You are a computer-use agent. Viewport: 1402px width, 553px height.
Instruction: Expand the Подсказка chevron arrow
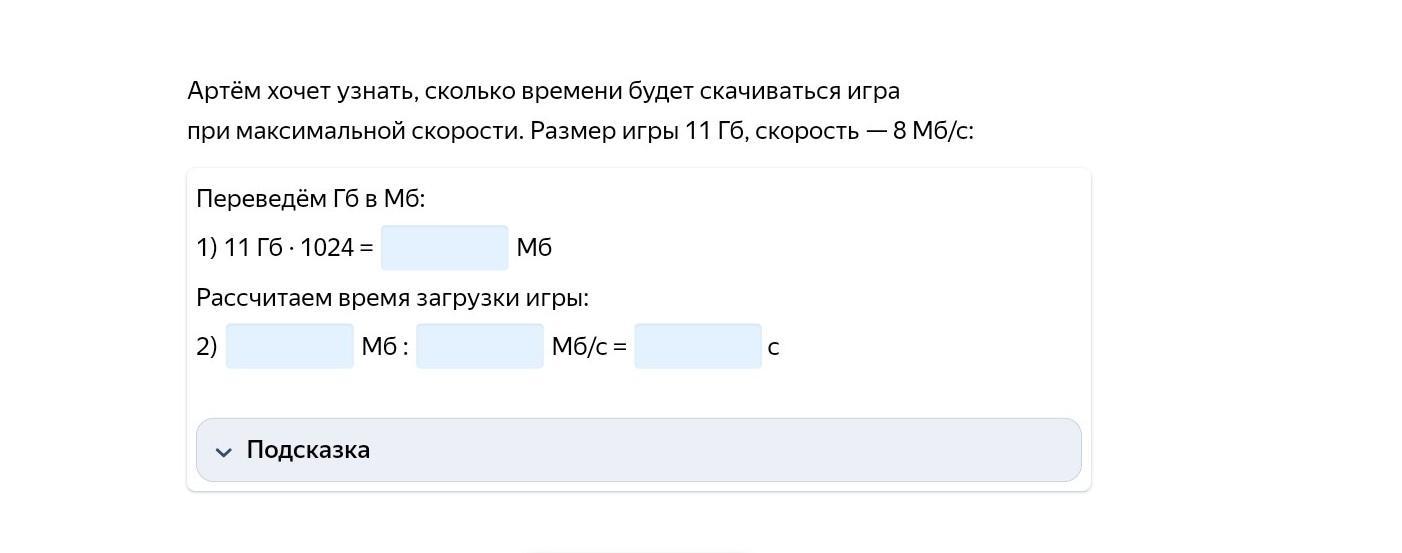click(x=224, y=452)
